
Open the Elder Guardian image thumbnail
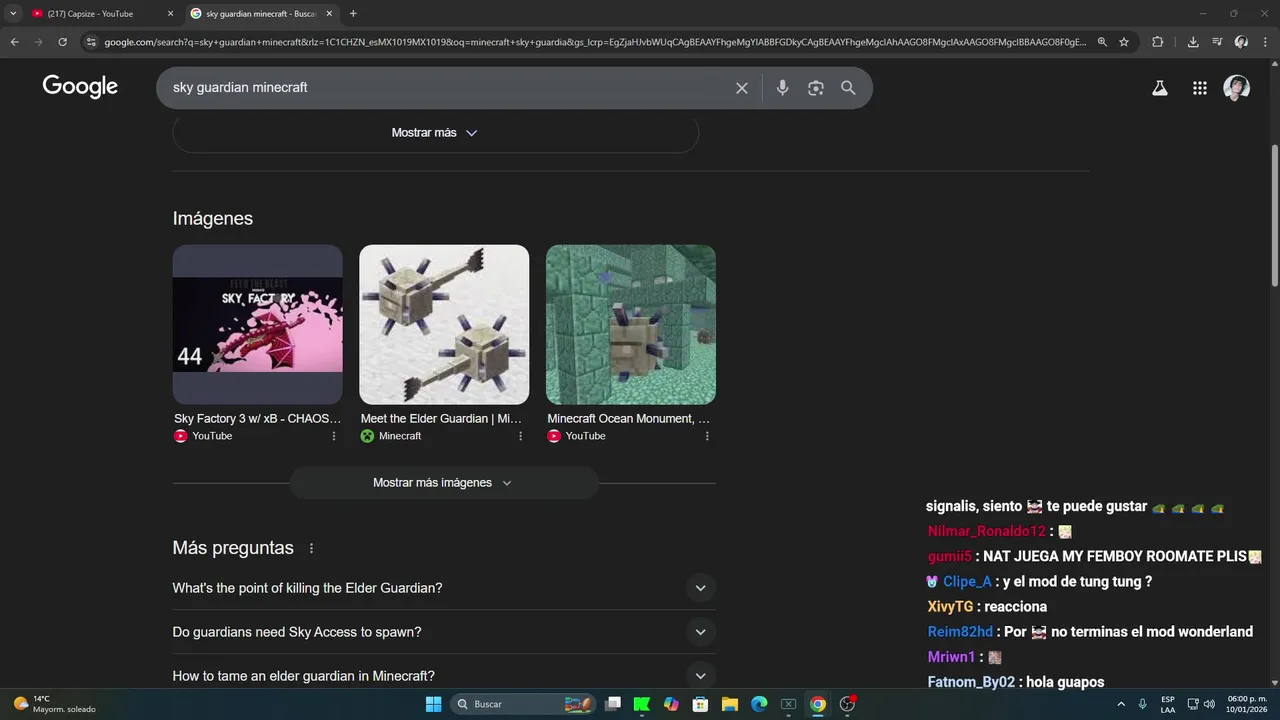(444, 325)
